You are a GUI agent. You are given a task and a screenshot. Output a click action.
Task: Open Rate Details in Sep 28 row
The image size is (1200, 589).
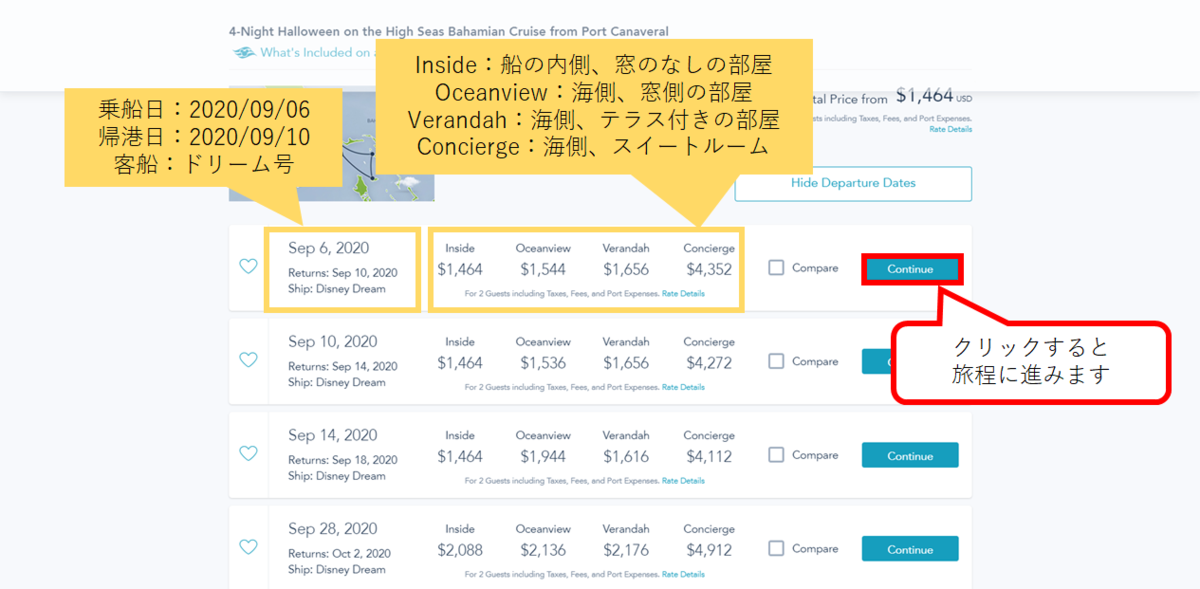[x=683, y=574]
